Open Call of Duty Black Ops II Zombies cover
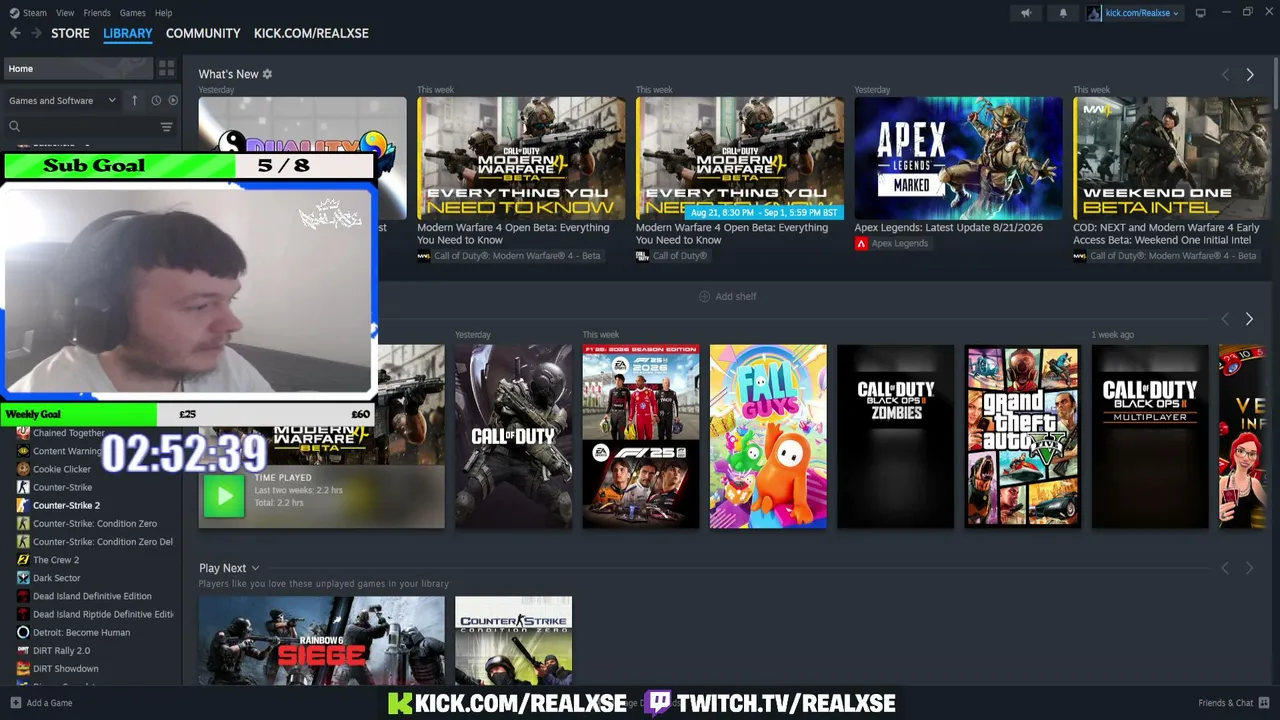1280x720 pixels. (896, 436)
